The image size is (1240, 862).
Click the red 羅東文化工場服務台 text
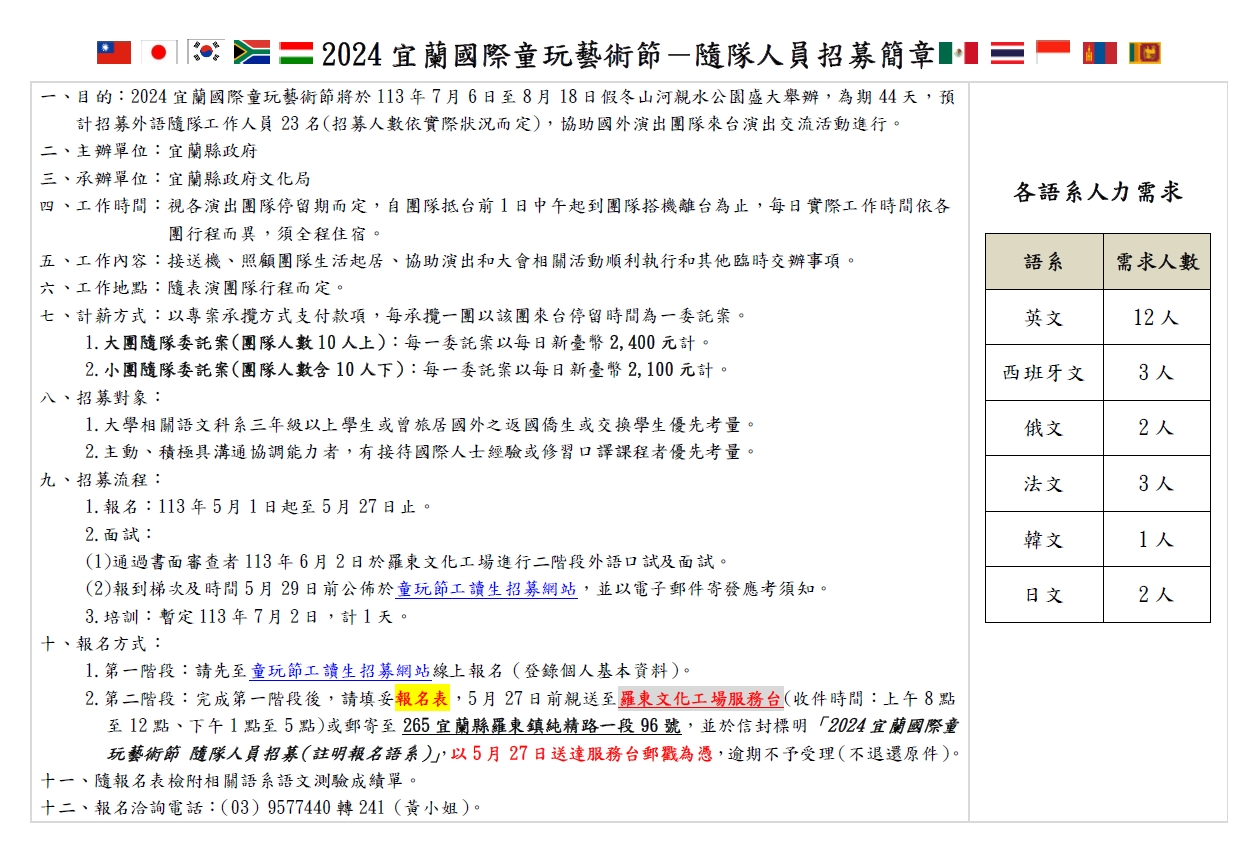[700, 698]
